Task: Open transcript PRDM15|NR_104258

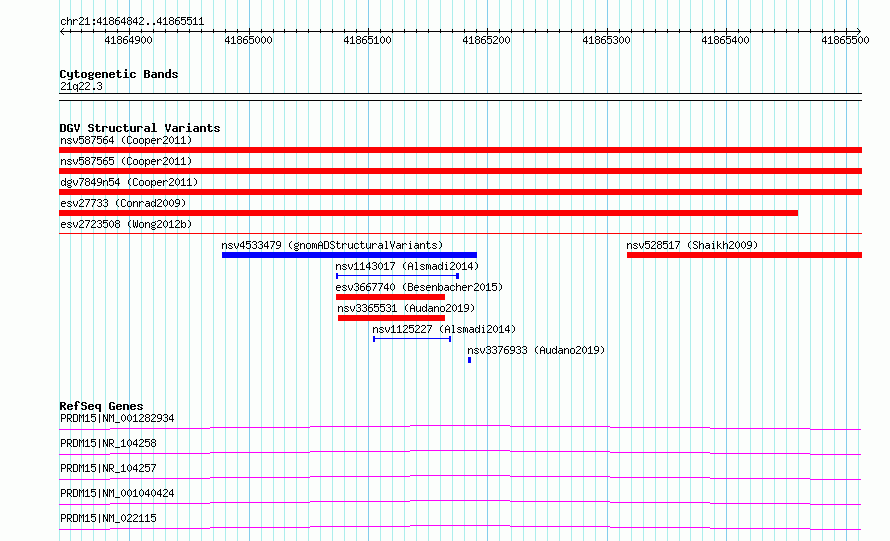Action: (108, 443)
